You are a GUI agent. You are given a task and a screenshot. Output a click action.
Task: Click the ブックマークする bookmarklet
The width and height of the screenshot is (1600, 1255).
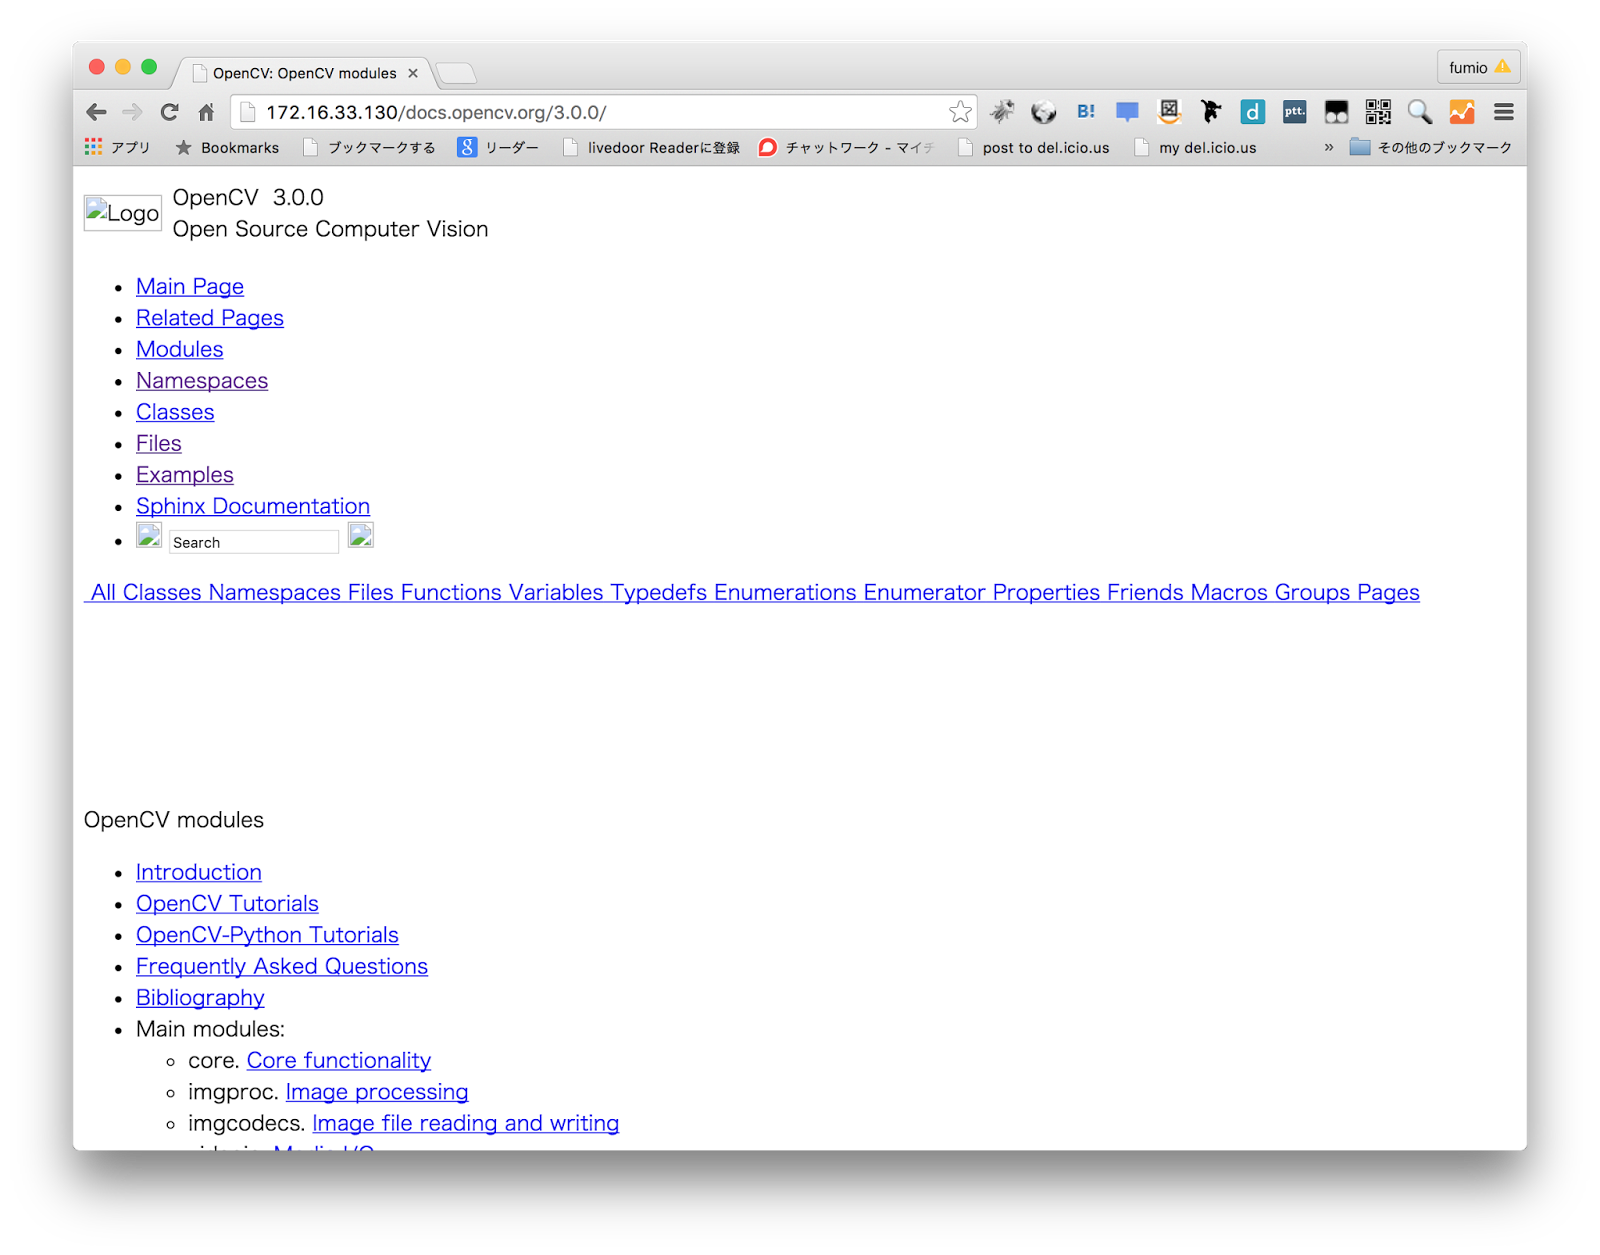pyautogui.click(x=370, y=147)
